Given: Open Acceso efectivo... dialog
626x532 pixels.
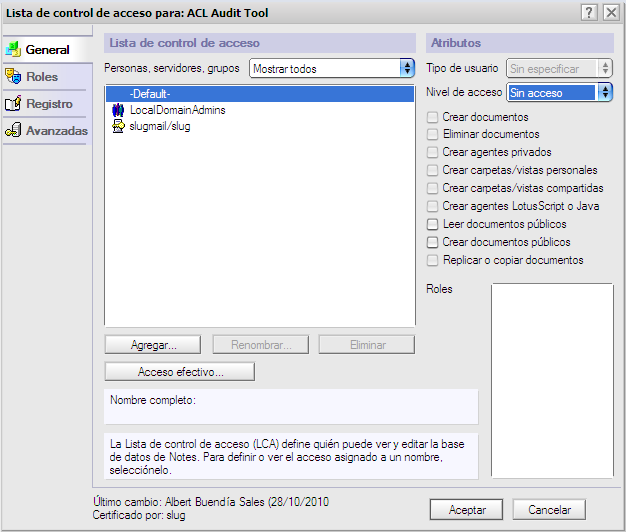Looking at the screenshot, I should click(180, 372).
